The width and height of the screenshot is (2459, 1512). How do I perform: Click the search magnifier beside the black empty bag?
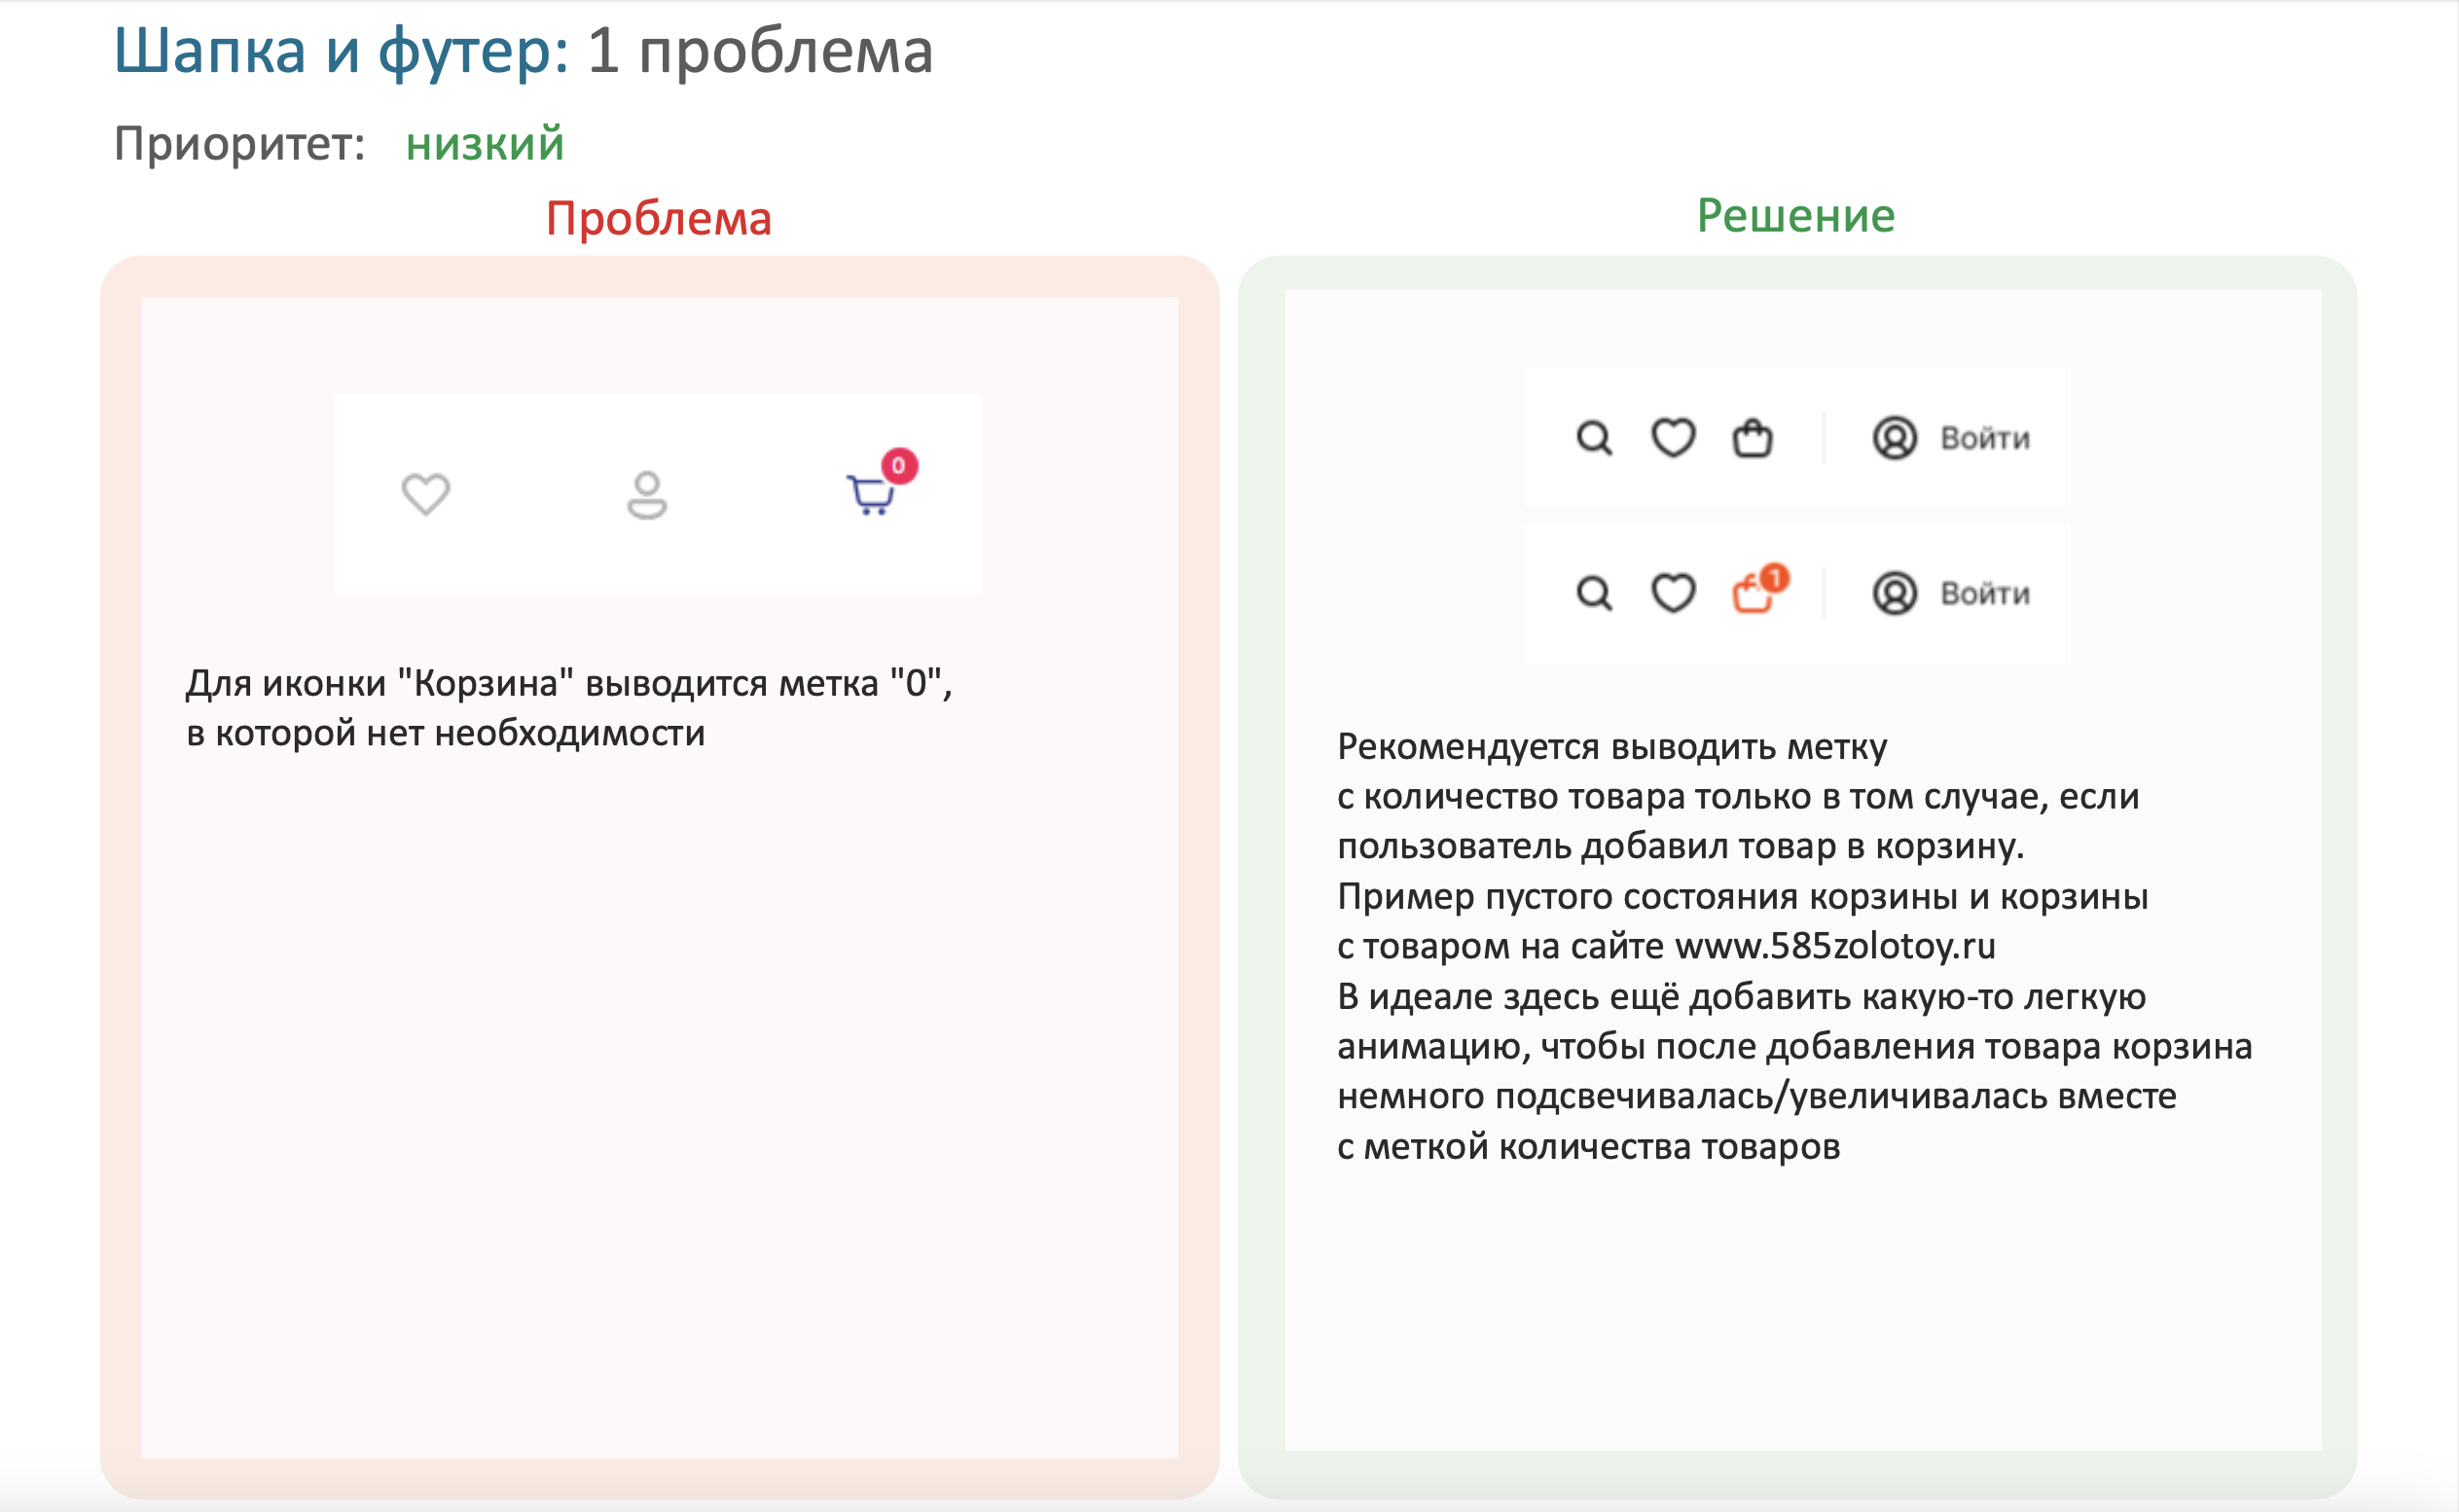(x=1594, y=438)
